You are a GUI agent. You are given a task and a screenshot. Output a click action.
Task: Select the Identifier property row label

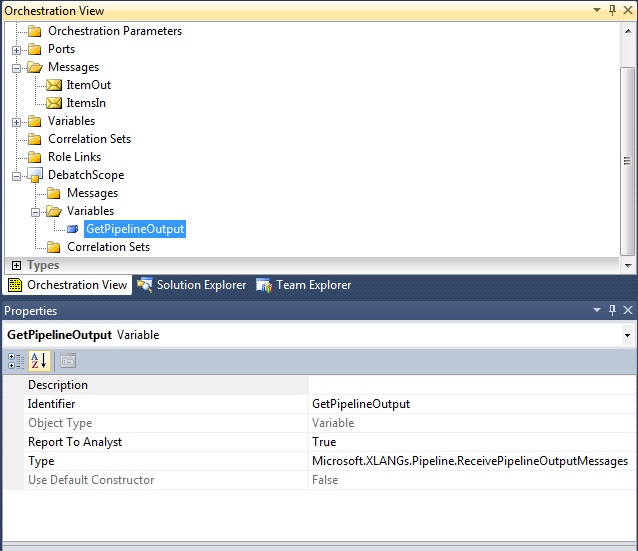point(51,404)
